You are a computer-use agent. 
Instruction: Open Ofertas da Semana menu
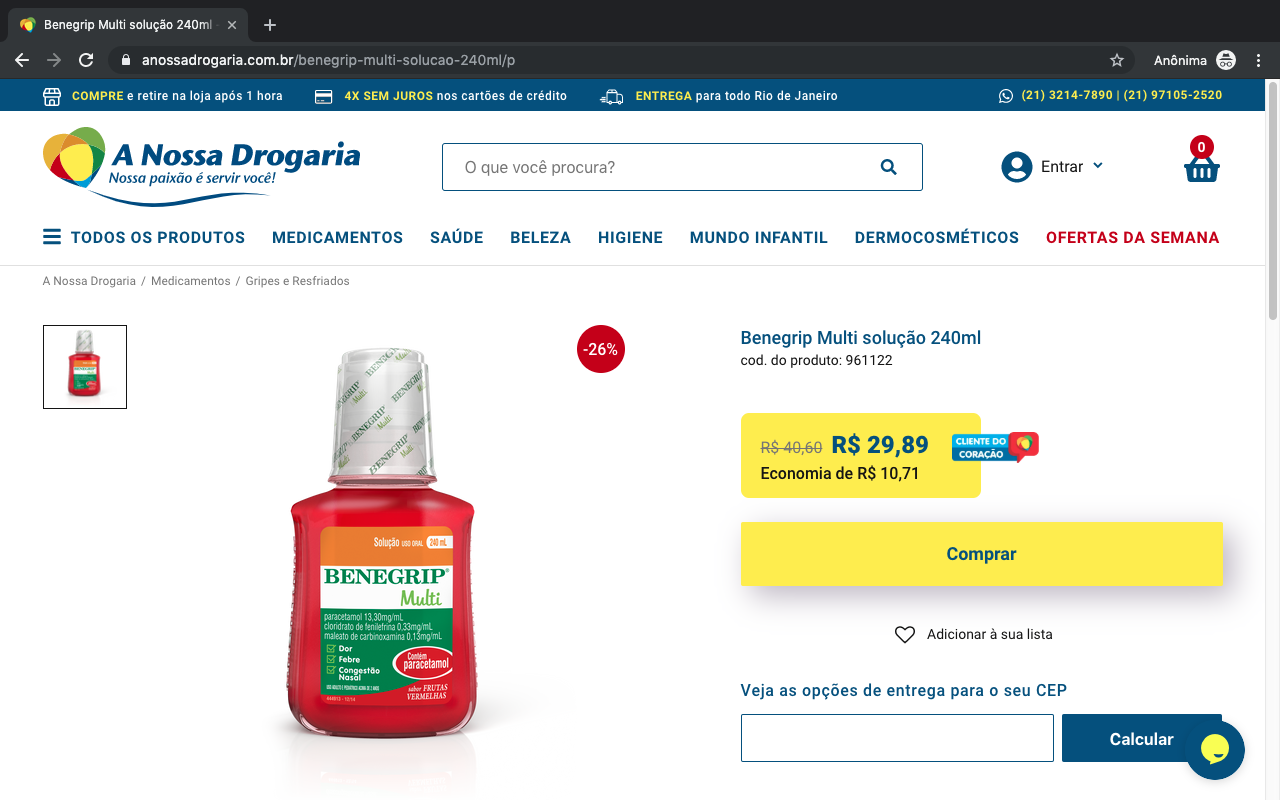(1132, 237)
